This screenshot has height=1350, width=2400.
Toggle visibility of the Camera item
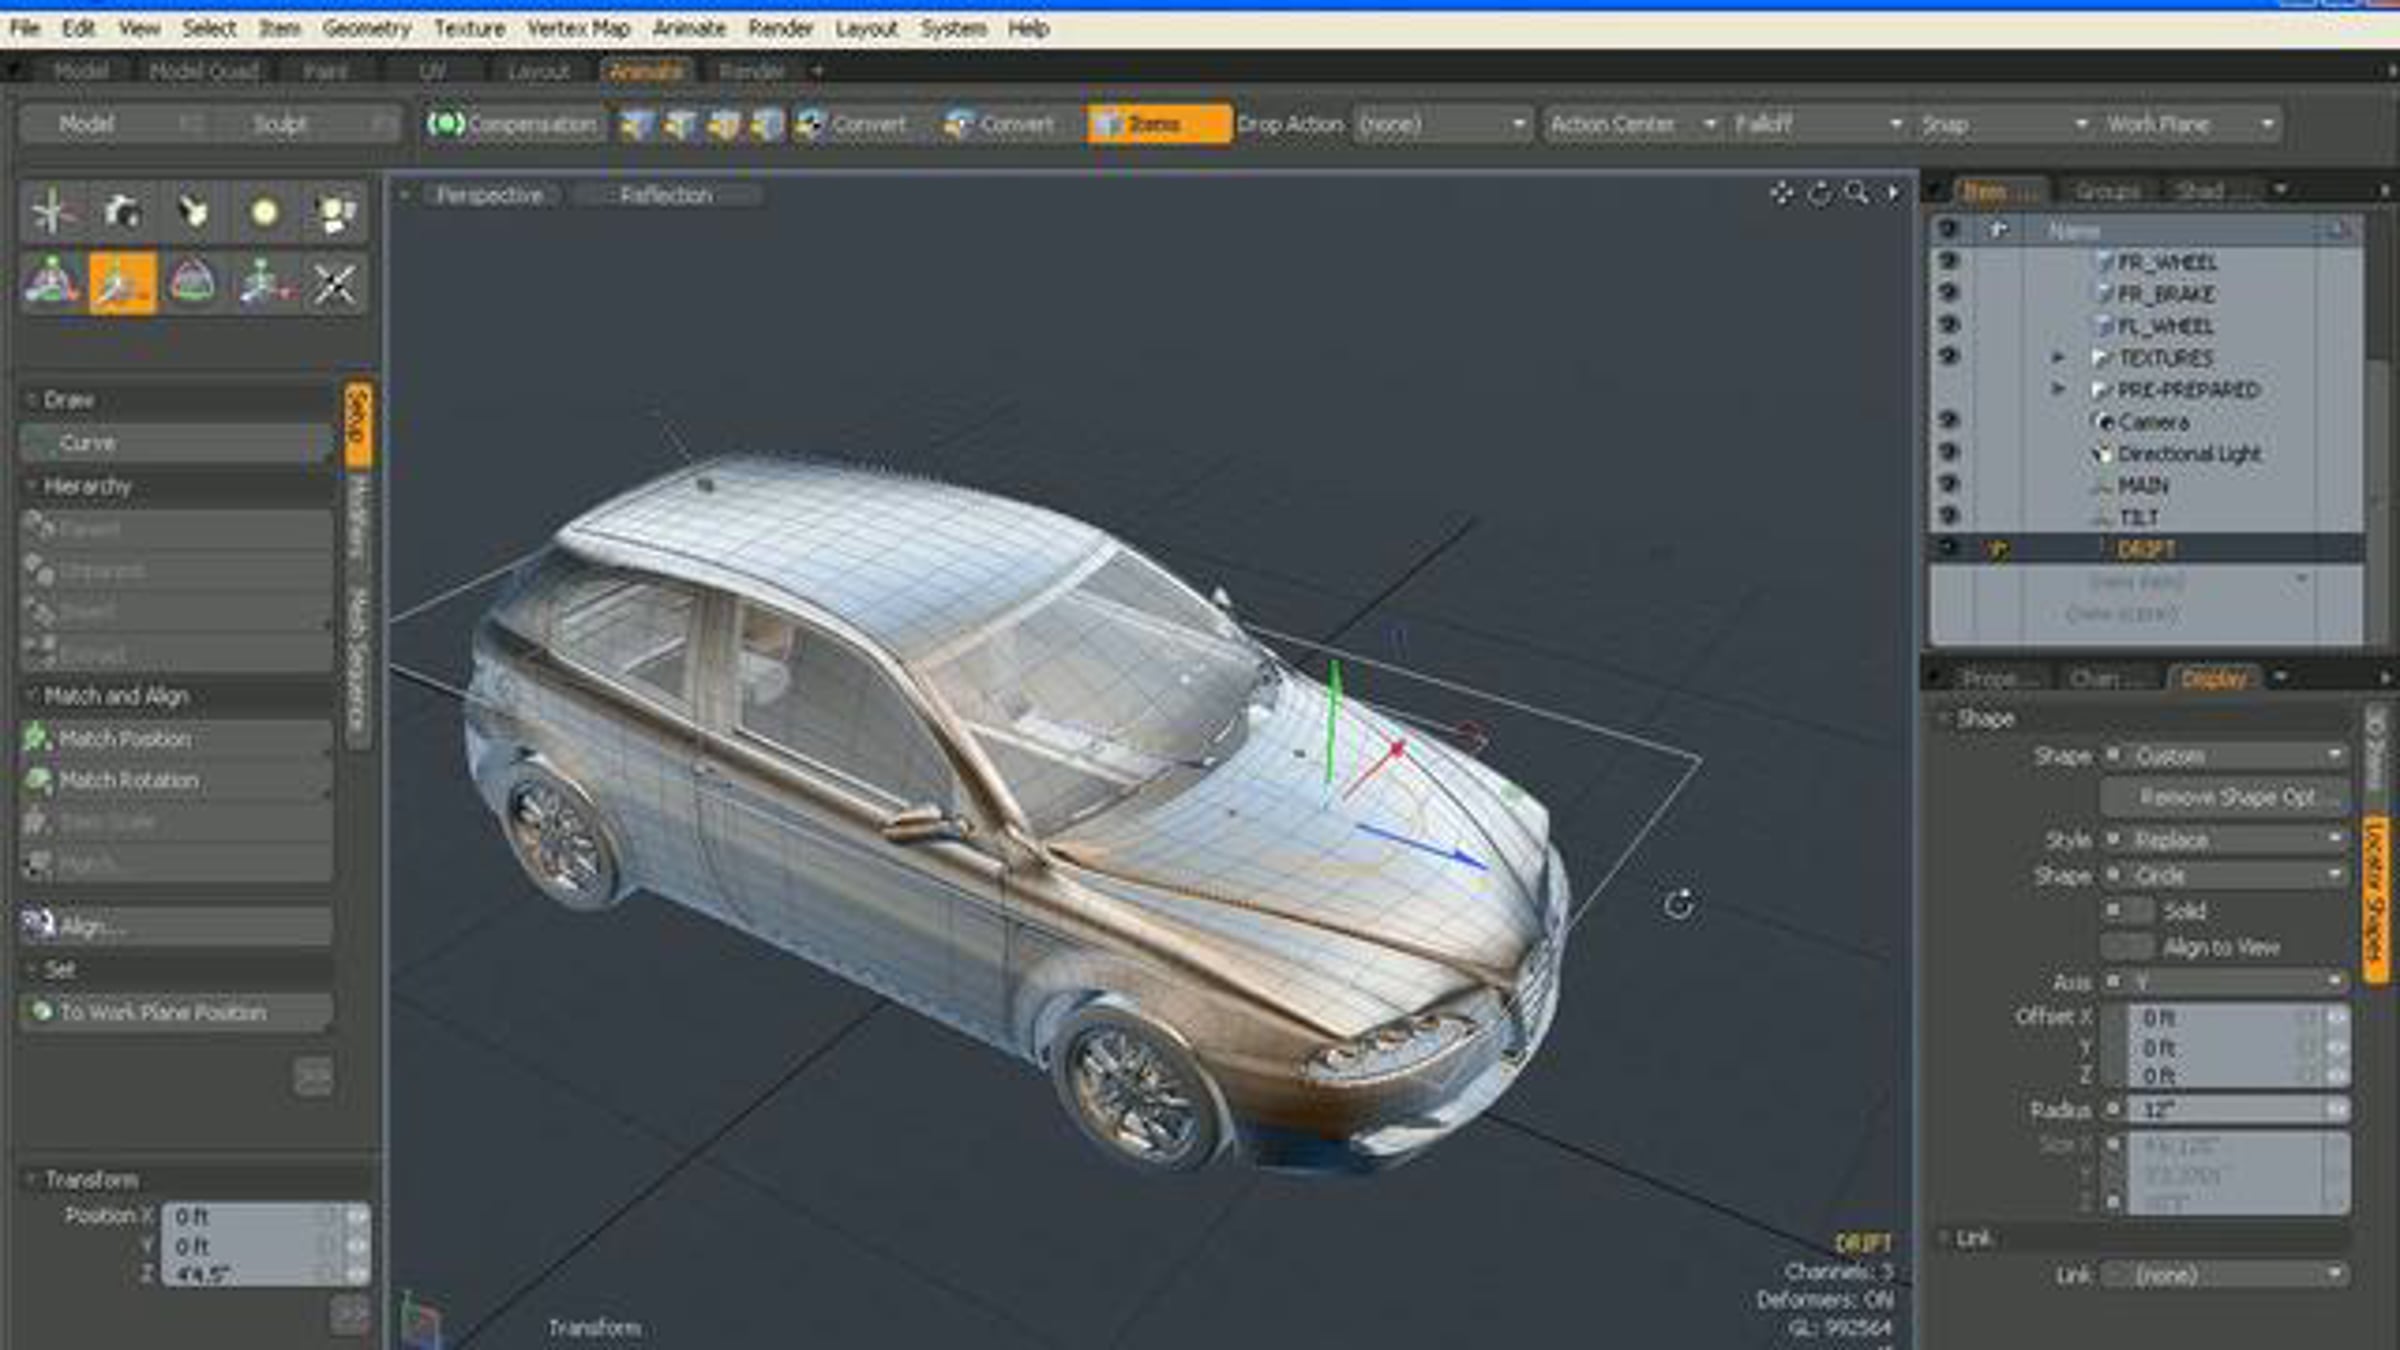coord(1947,421)
